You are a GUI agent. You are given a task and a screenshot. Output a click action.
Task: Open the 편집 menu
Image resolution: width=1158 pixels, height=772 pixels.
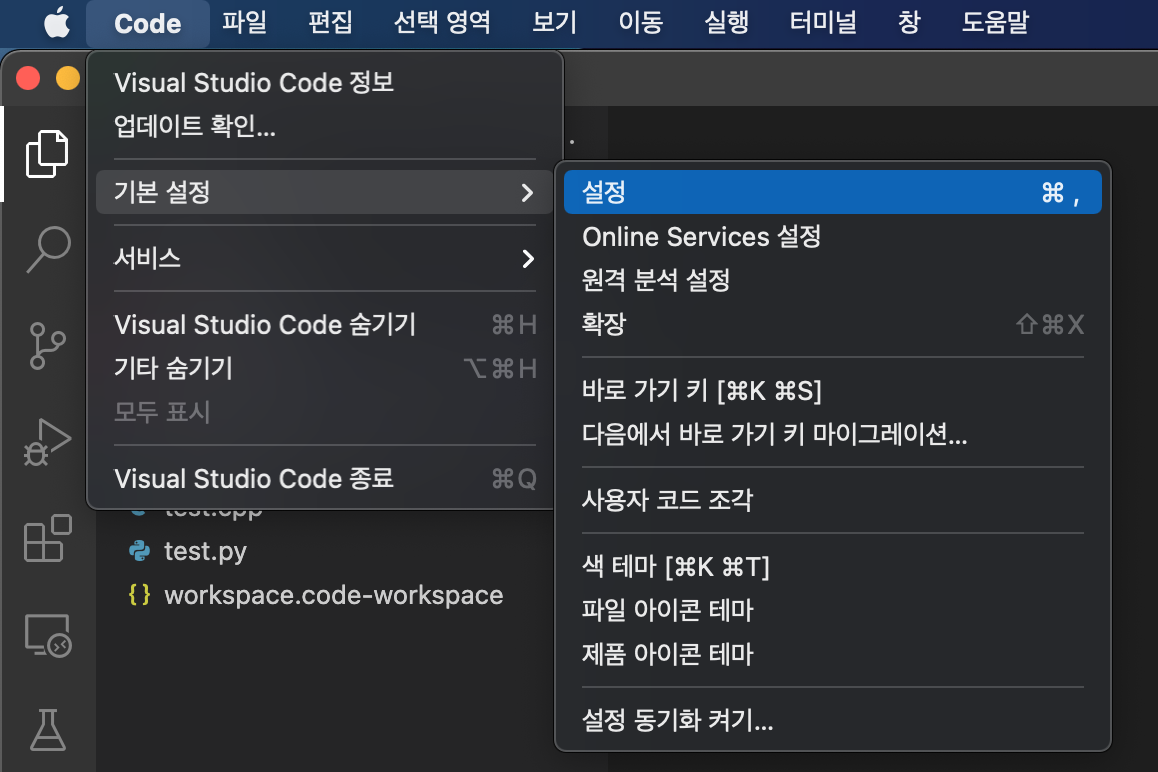click(x=330, y=22)
